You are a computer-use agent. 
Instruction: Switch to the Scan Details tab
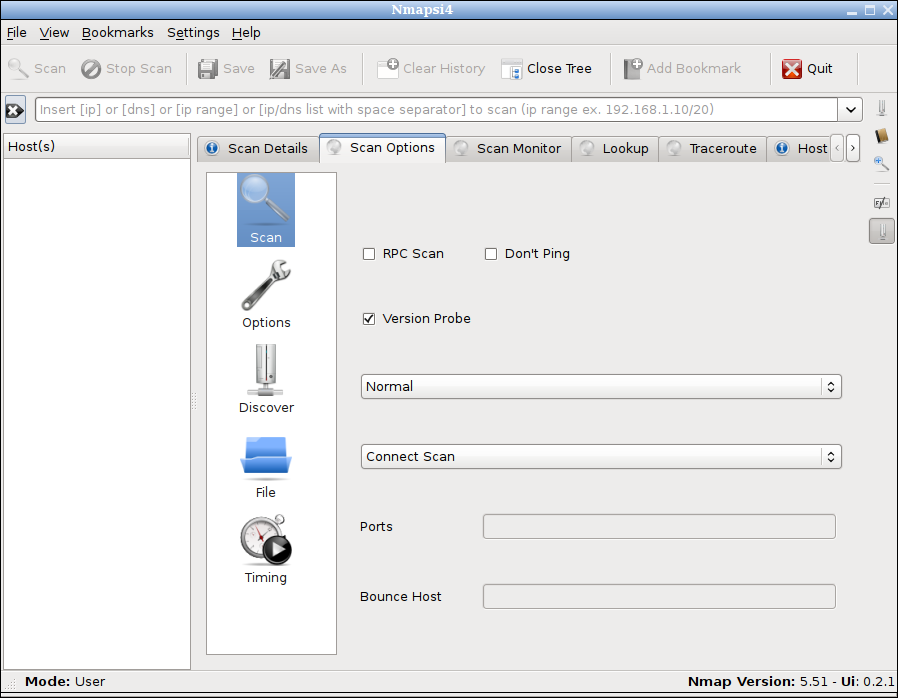coord(258,149)
